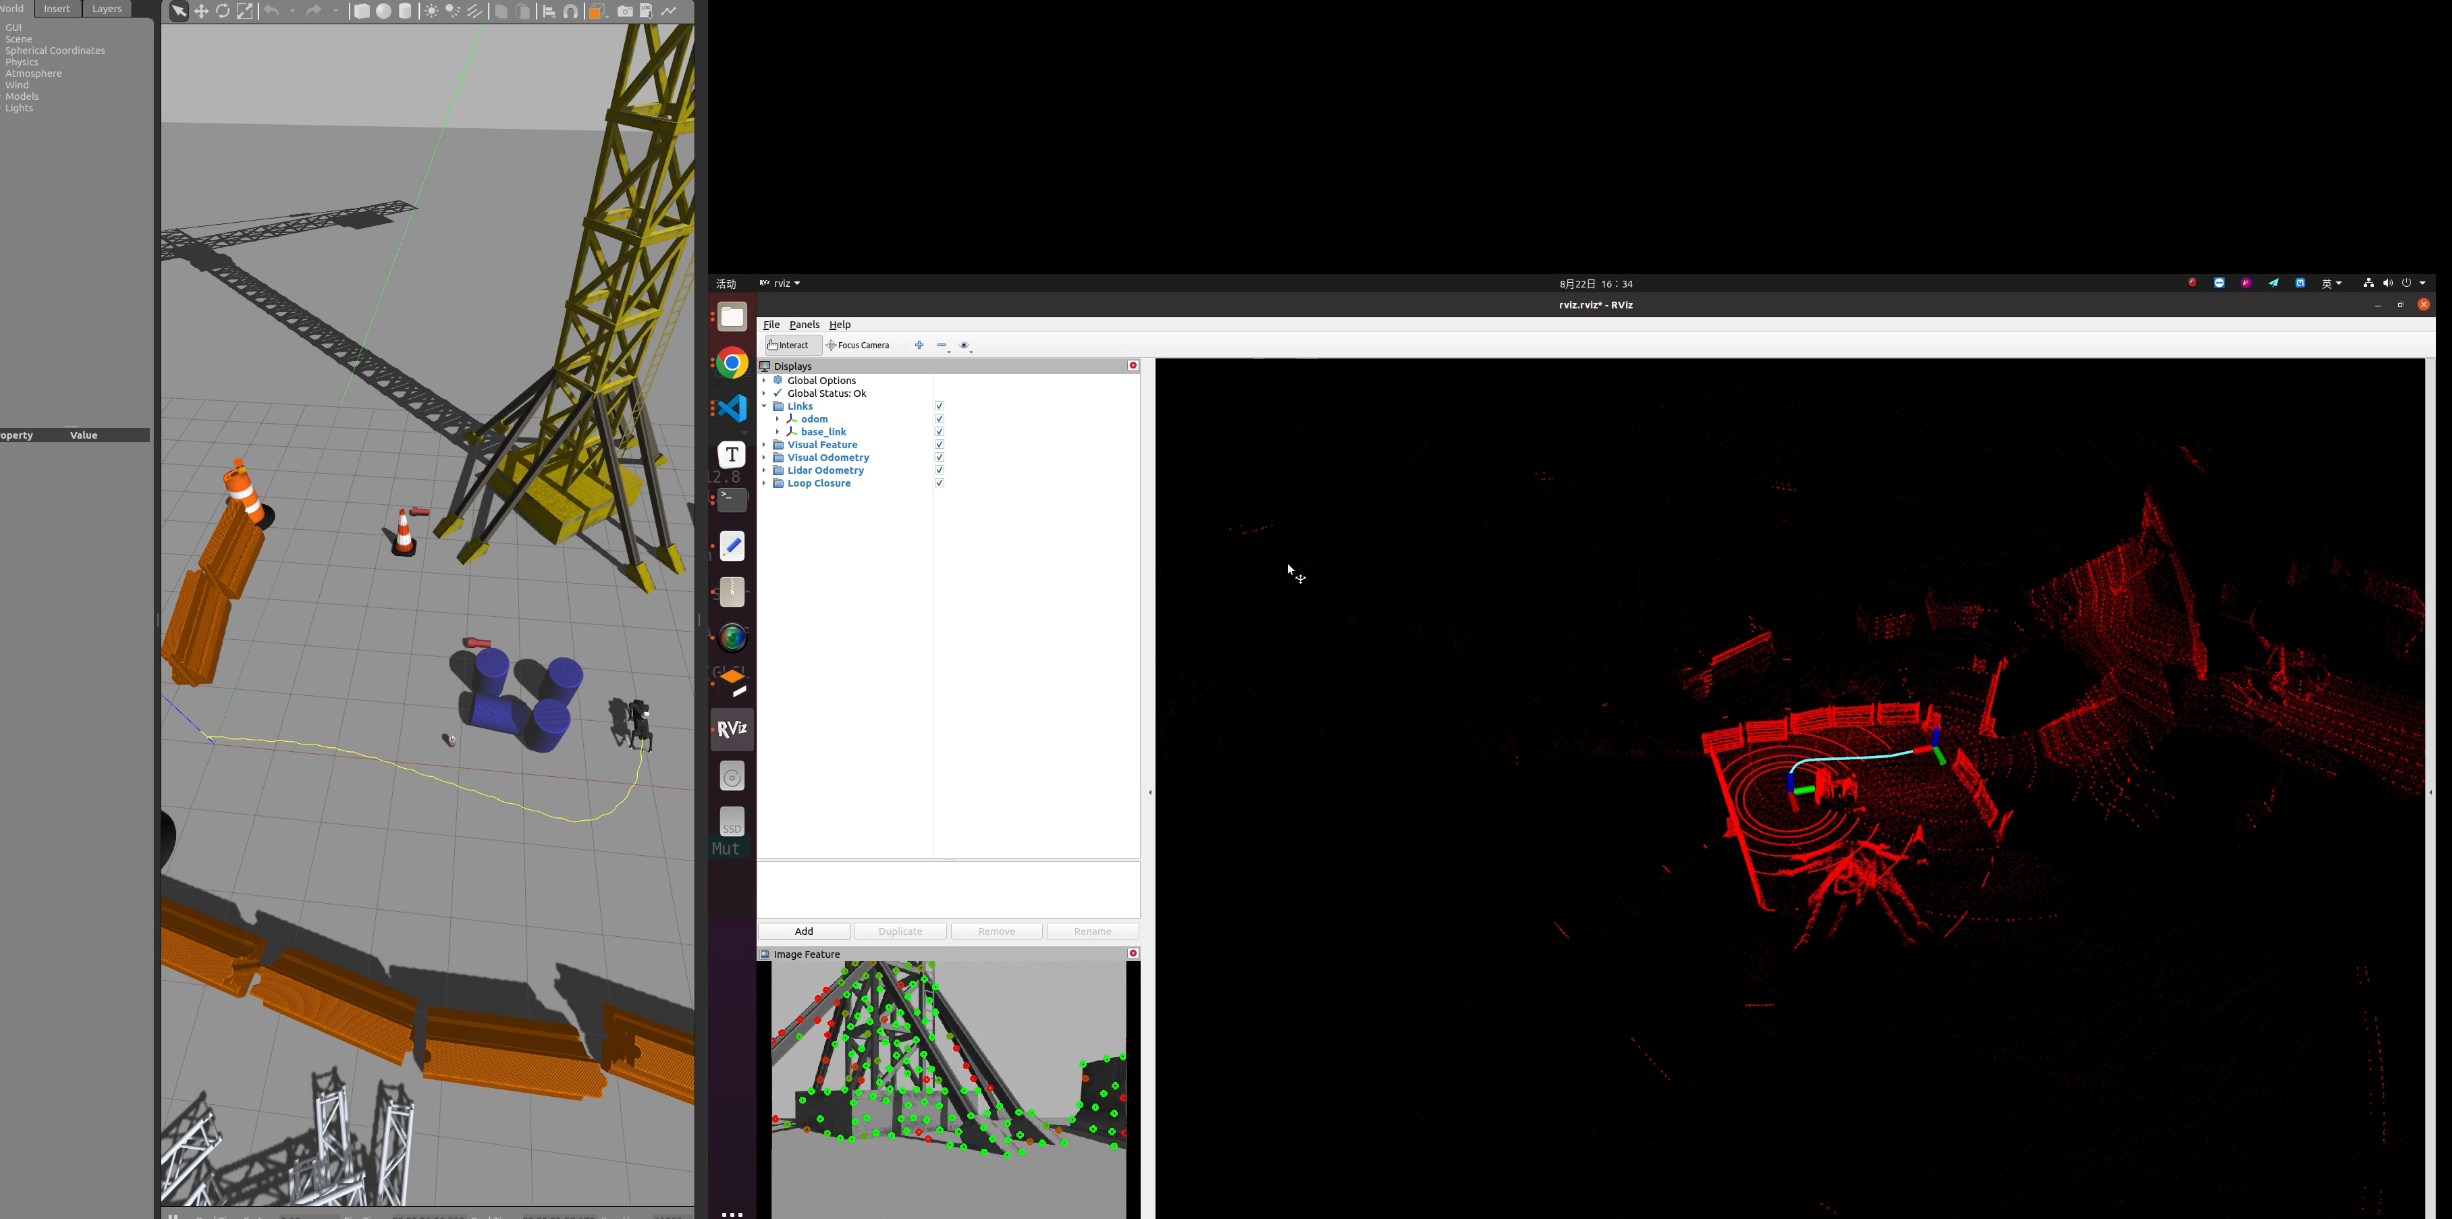
Task: Click the translate/move tool icon
Action: (202, 11)
